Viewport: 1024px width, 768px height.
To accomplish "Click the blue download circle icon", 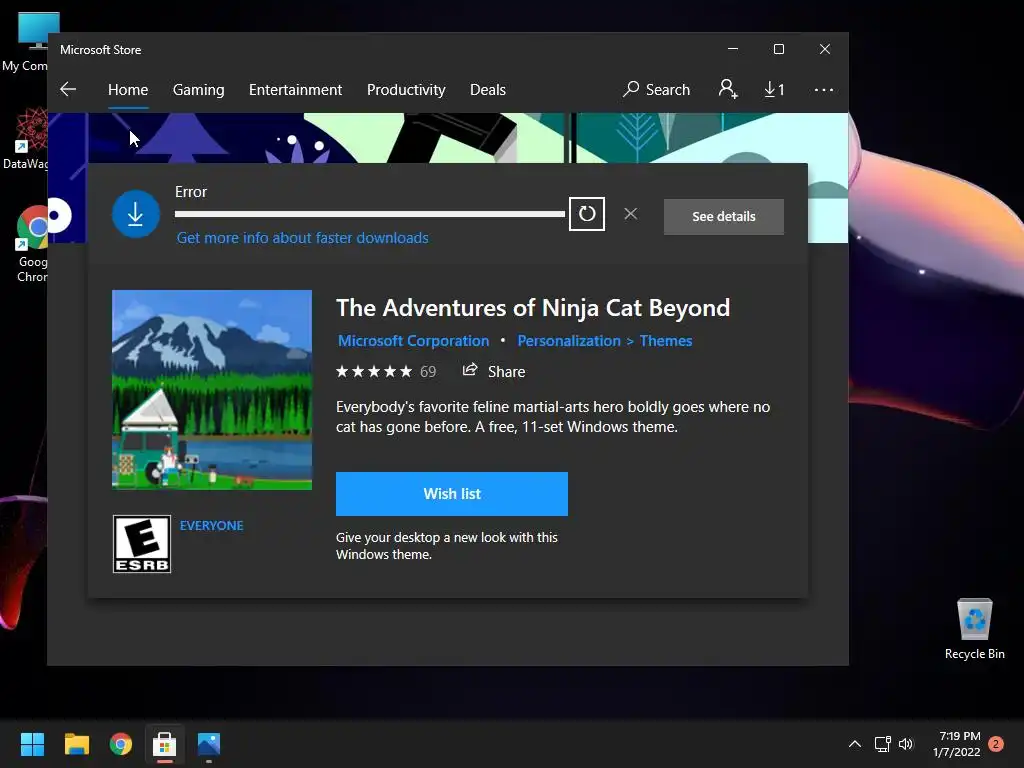I will pyautogui.click(x=136, y=214).
